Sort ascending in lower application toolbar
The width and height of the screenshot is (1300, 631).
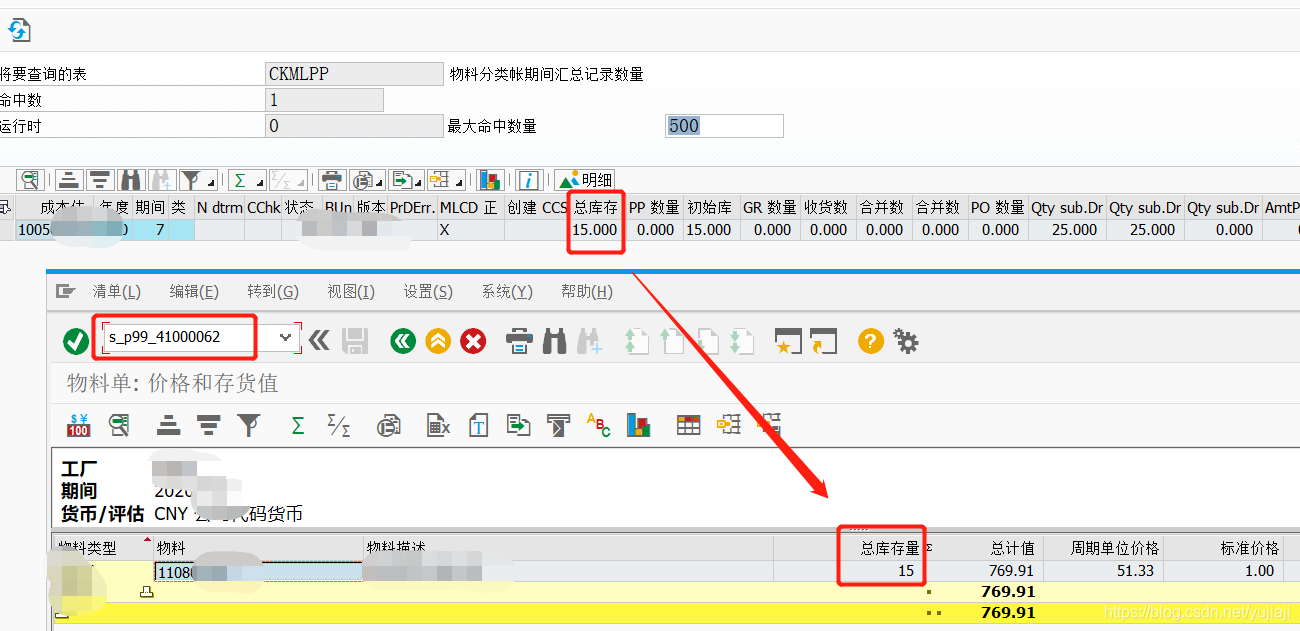point(168,425)
